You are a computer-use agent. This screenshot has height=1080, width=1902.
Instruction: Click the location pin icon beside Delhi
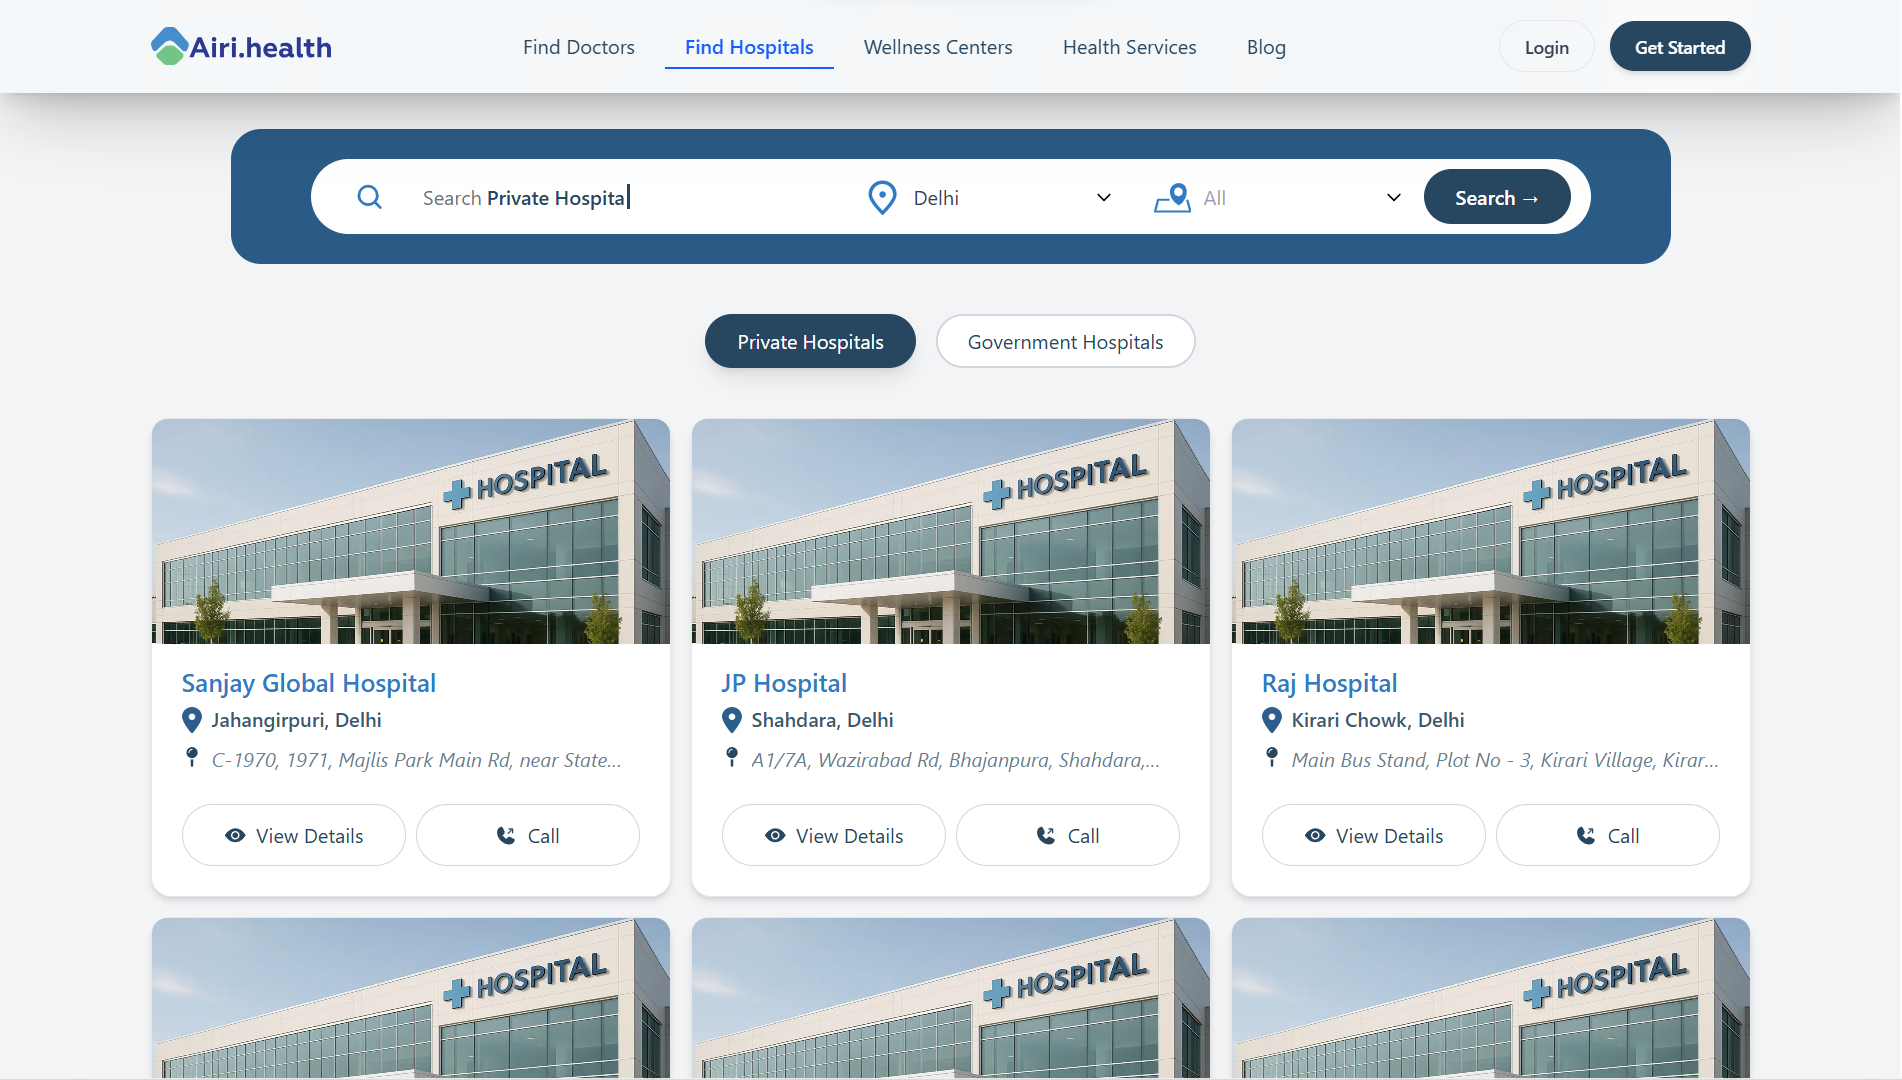[x=882, y=197]
